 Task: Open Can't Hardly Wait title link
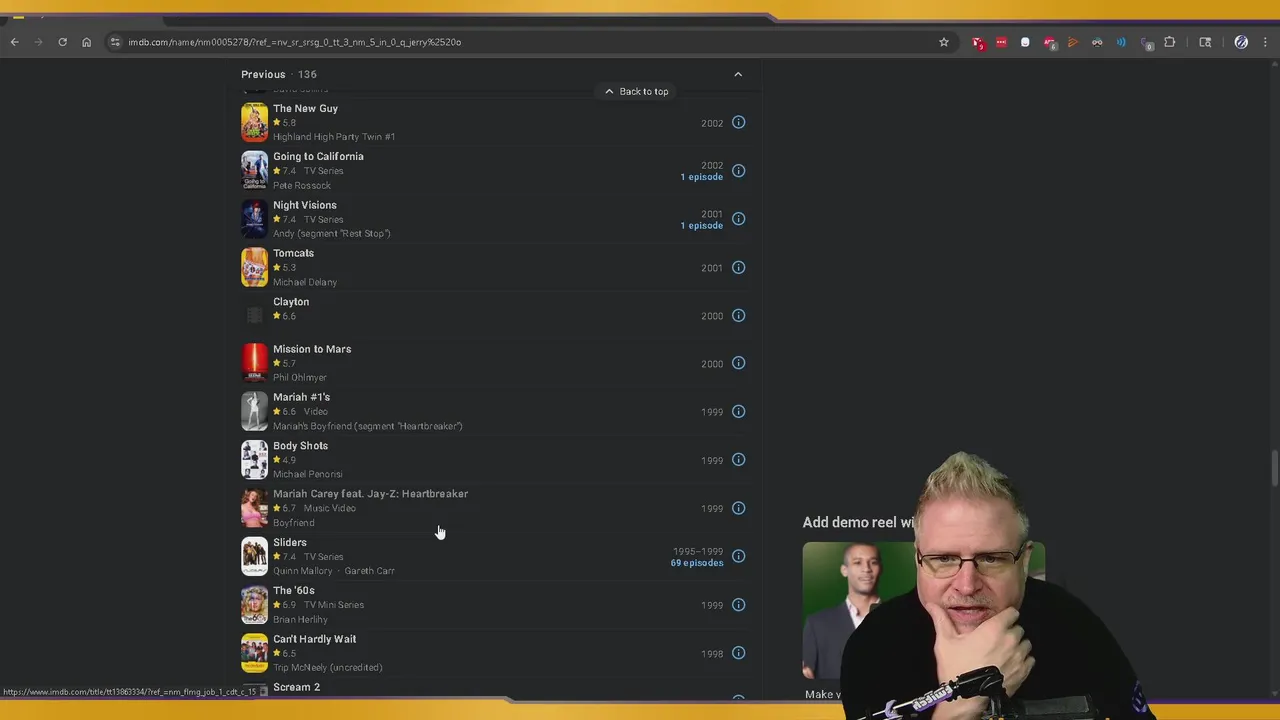pos(314,639)
